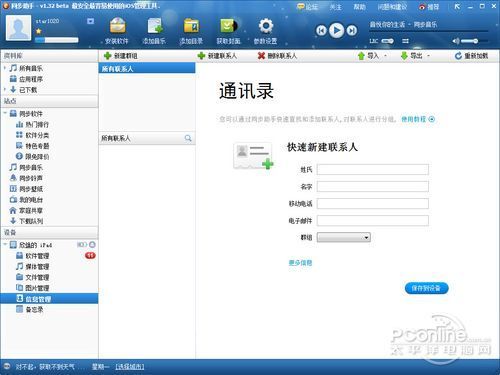This screenshot has height=375, width=500.
Task: Click 保存到设备 save to device button
Action: tap(427, 288)
